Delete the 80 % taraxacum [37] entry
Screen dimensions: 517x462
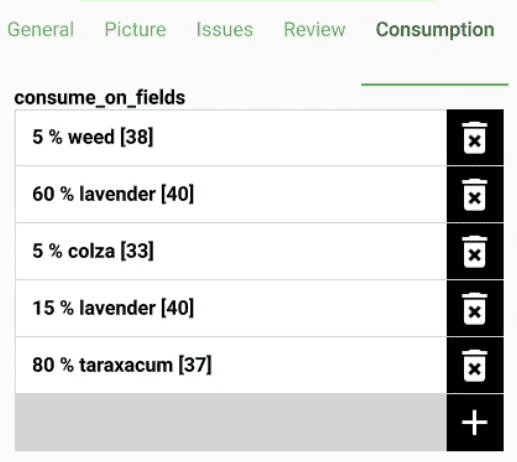(x=475, y=365)
